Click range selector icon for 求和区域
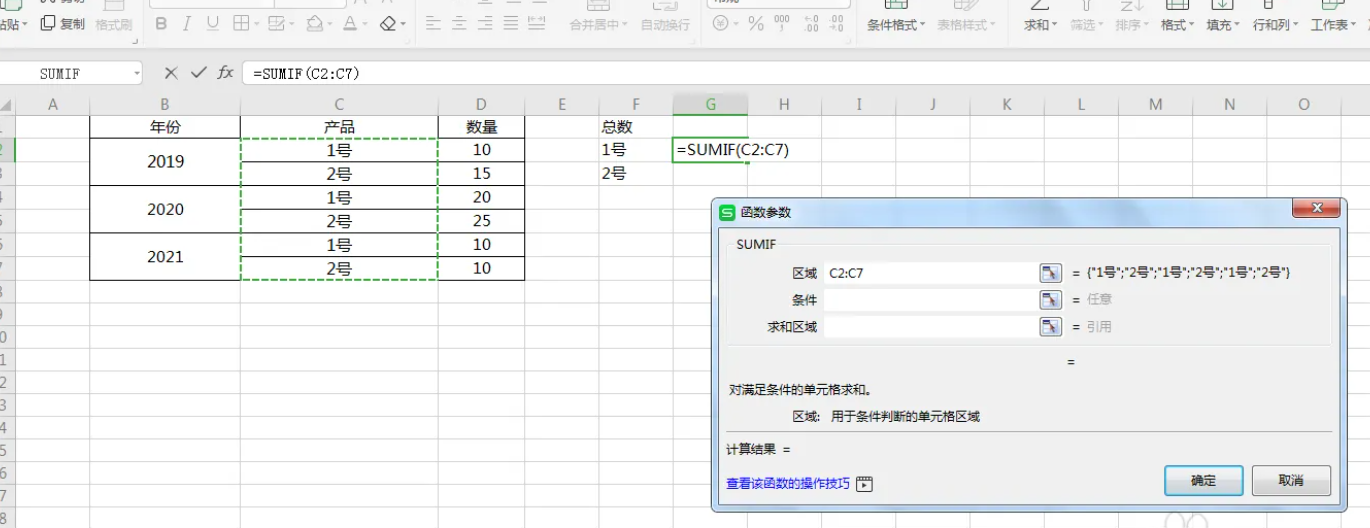 [x=1050, y=327]
